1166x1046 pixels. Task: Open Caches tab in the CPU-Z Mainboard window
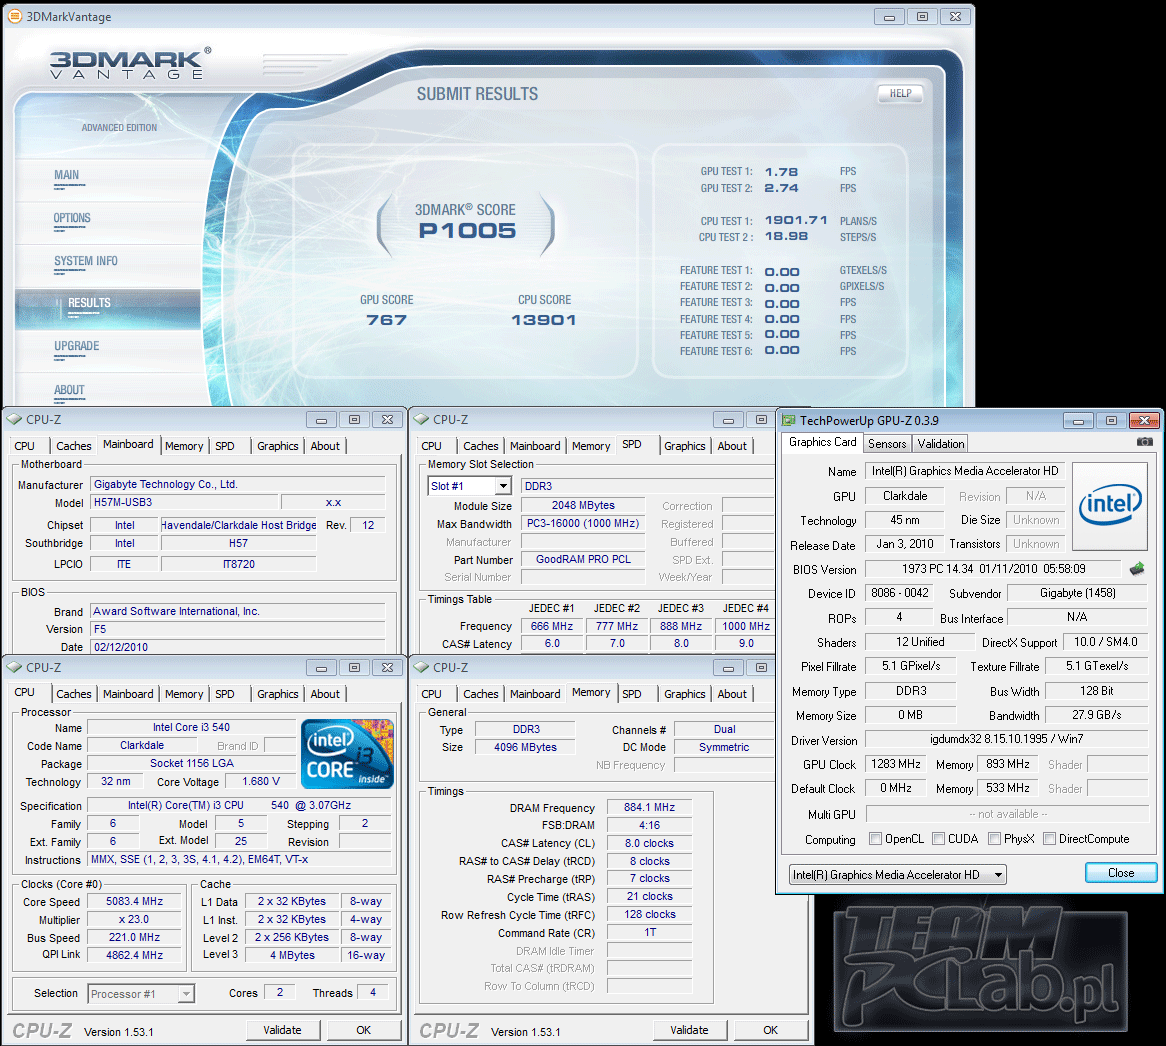tap(74, 446)
